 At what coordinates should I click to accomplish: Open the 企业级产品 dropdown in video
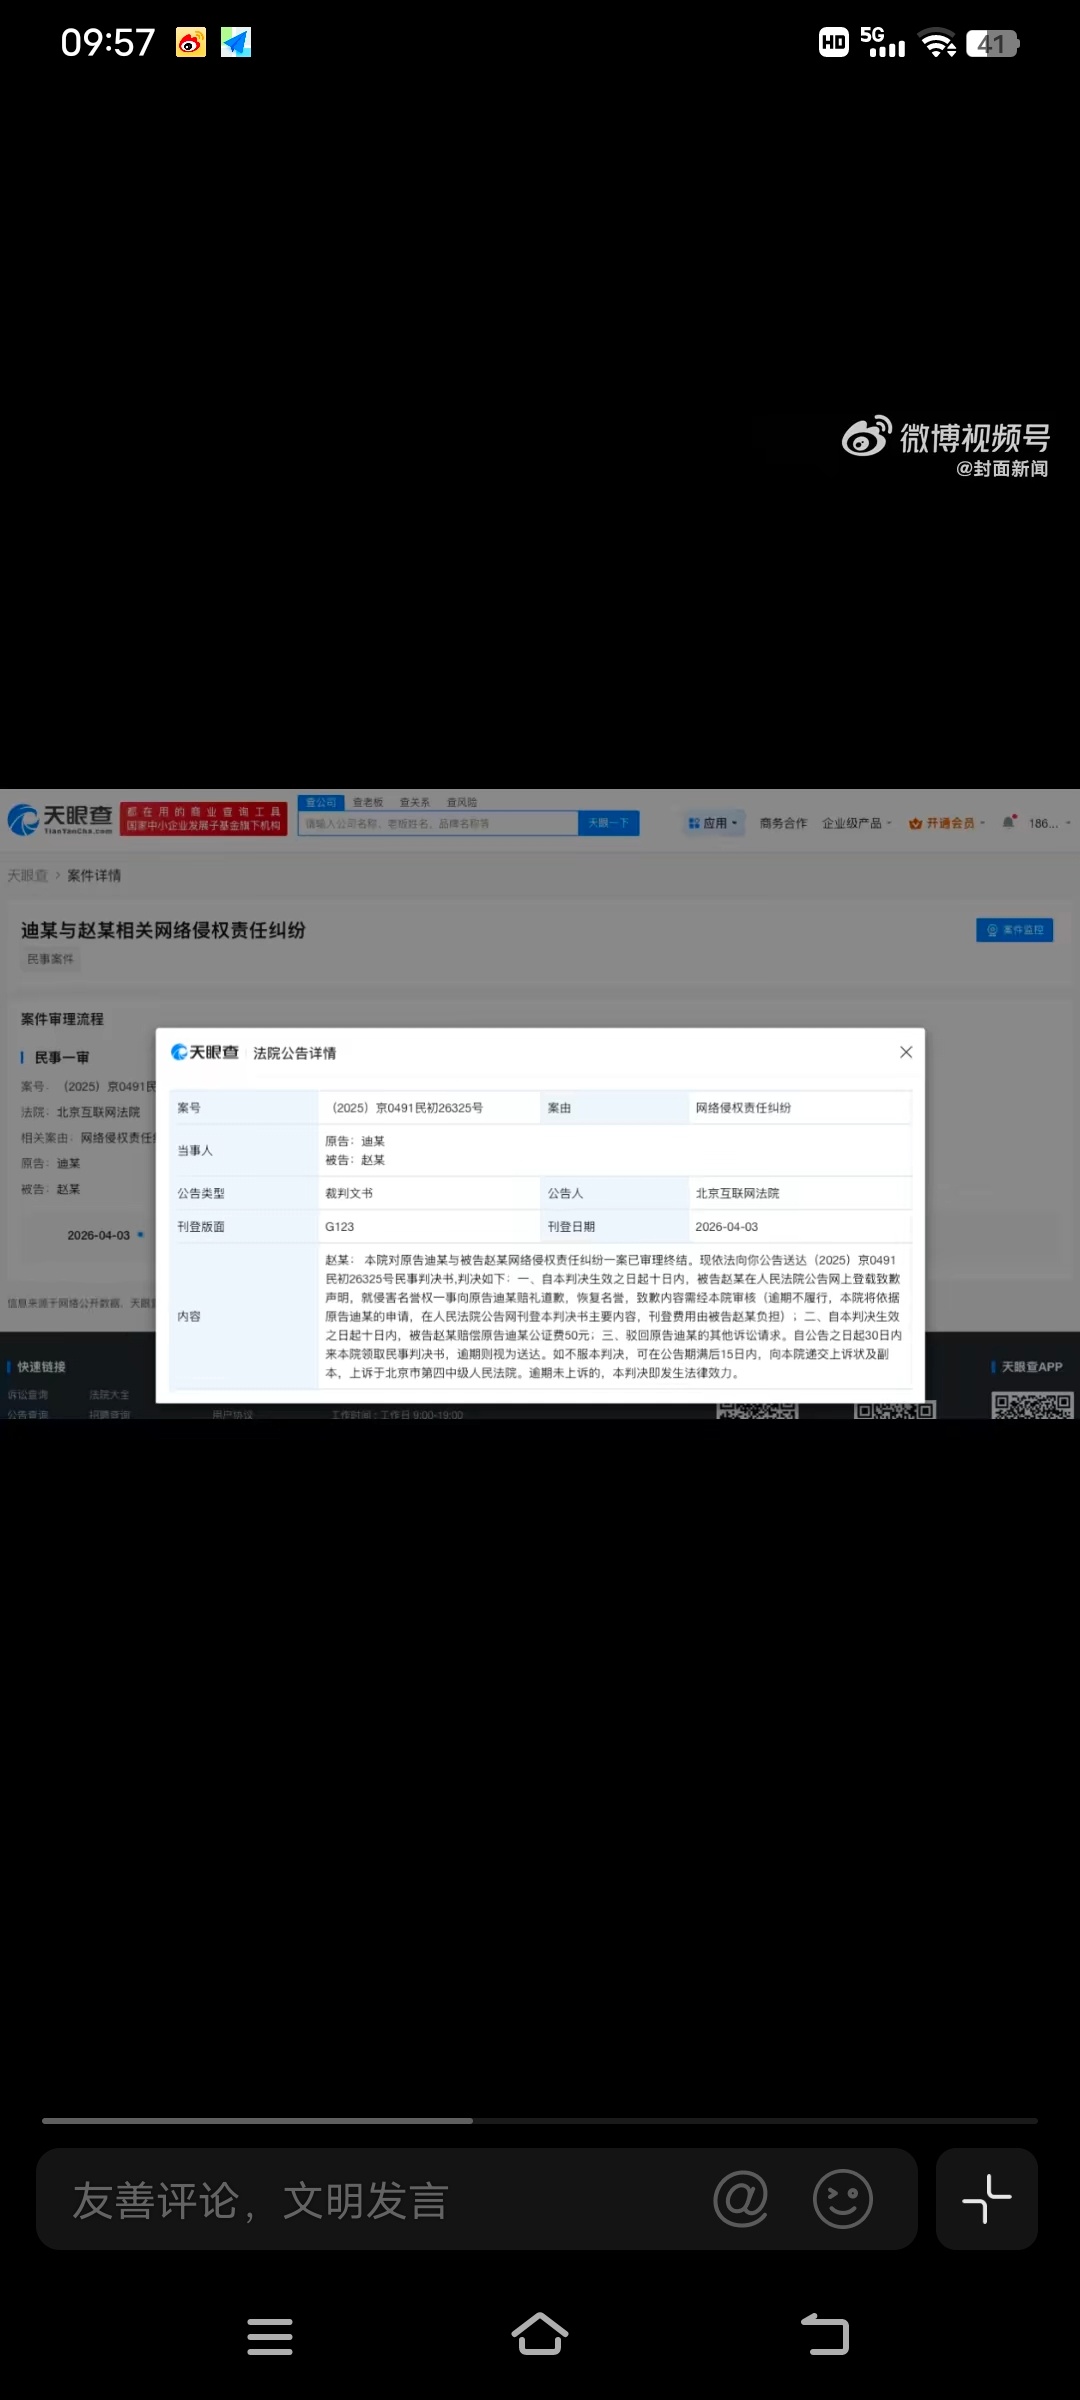857,823
